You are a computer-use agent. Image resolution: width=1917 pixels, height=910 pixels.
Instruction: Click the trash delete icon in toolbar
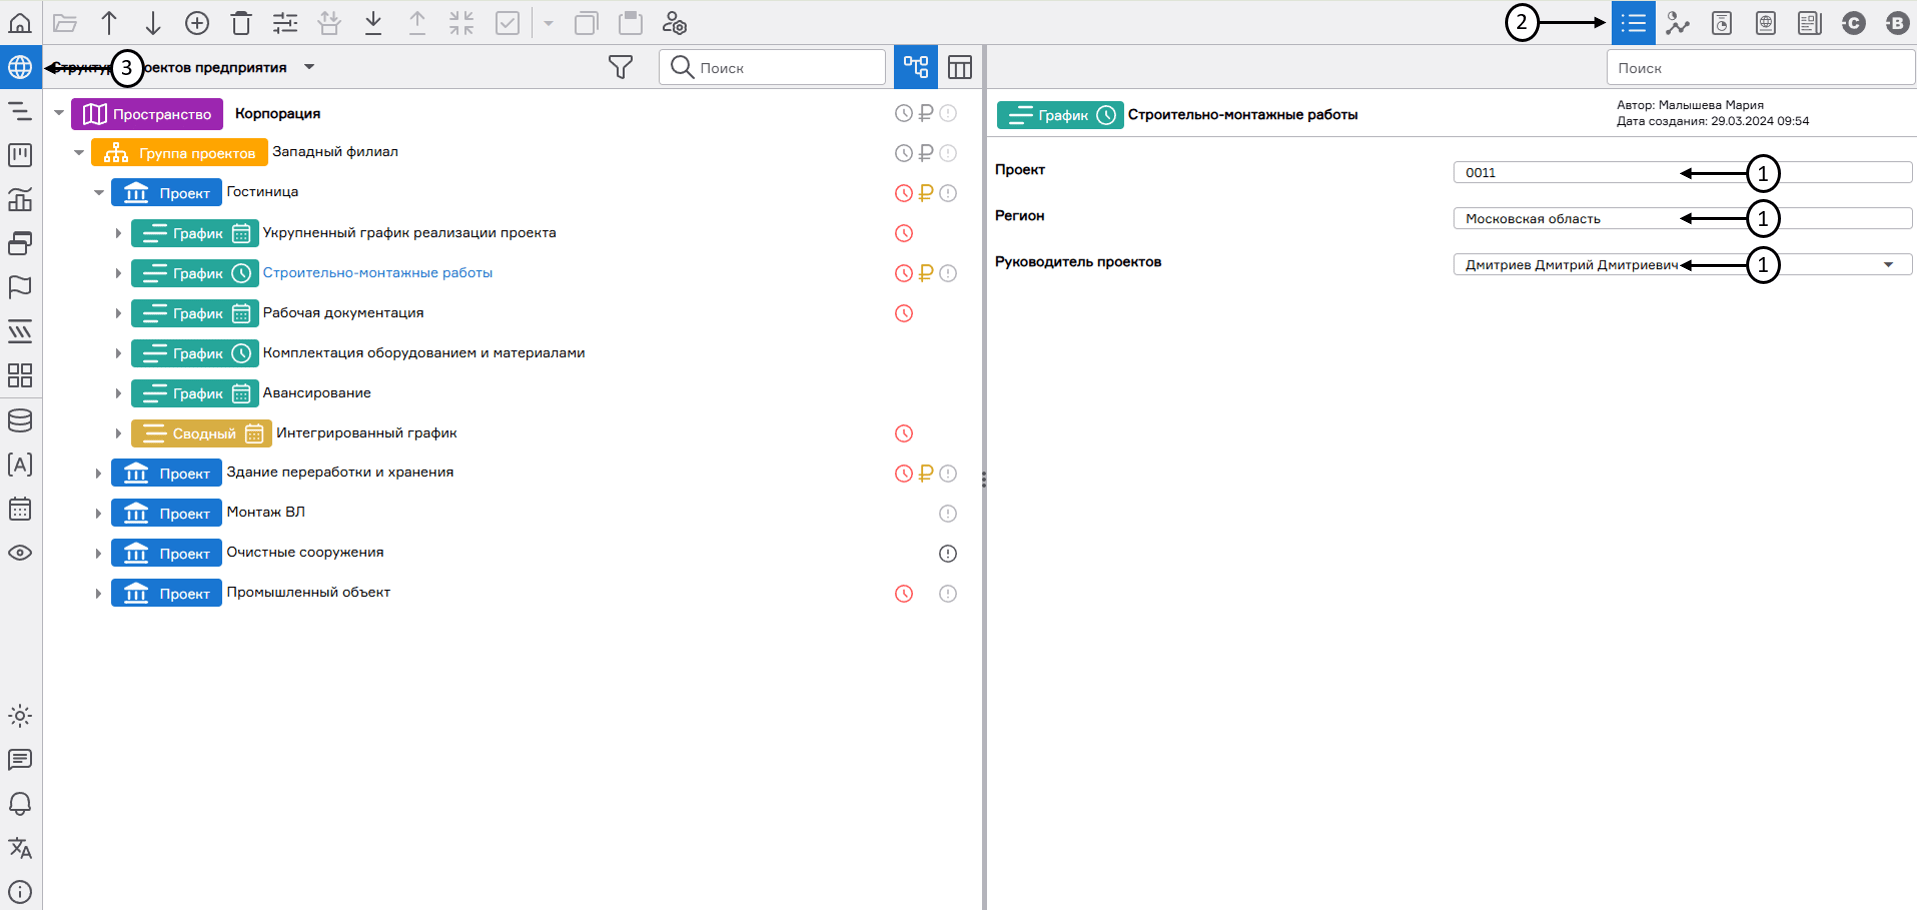pos(241,23)
